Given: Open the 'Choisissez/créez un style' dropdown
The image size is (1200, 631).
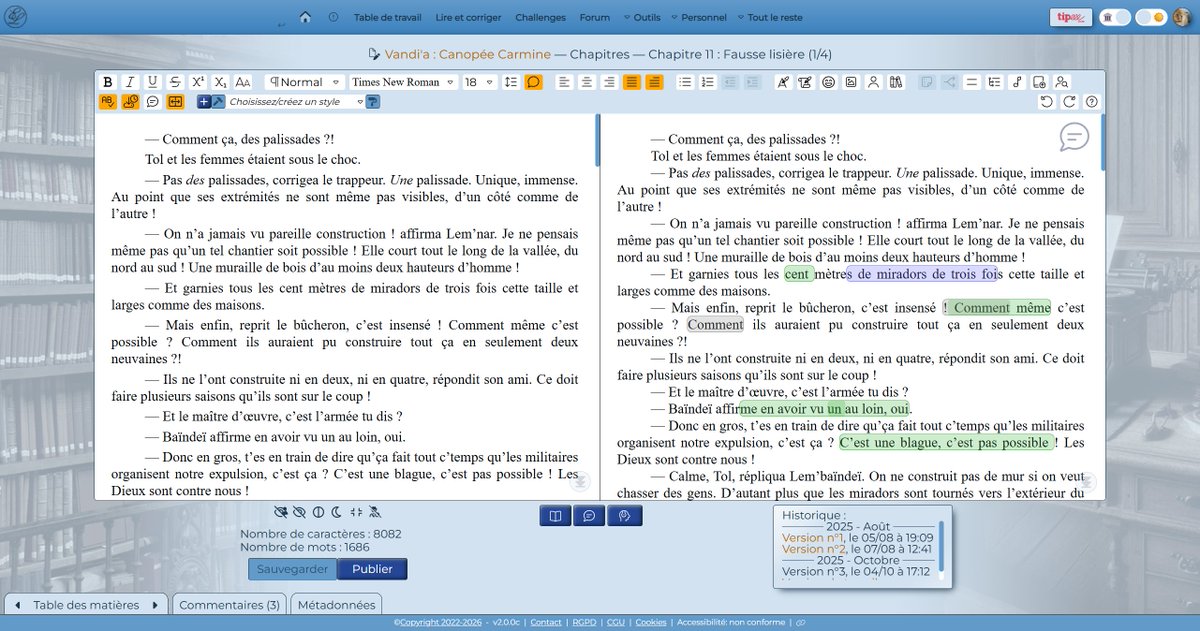Looking at the screenshot, I should (x=295, y=101).
